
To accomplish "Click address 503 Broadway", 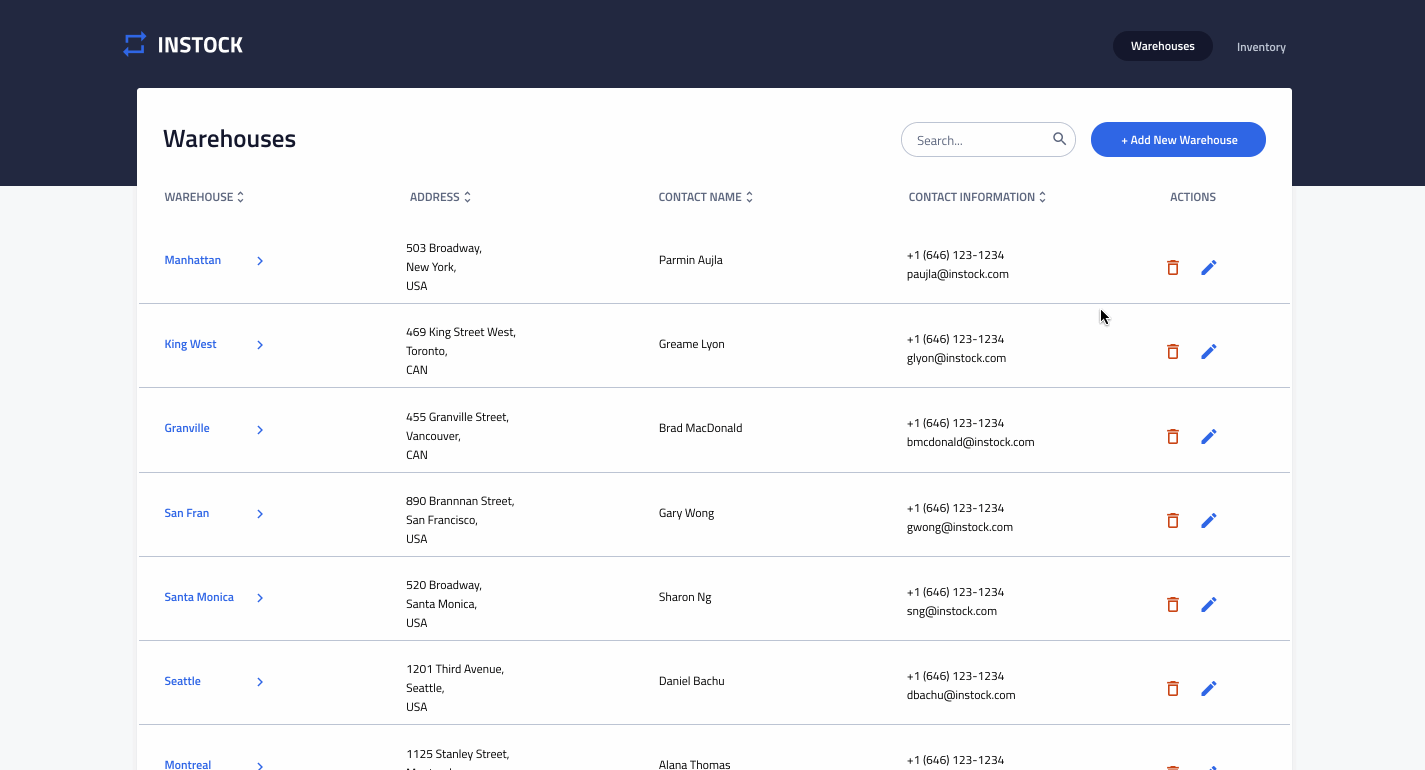I will click(x=444, y=248).
